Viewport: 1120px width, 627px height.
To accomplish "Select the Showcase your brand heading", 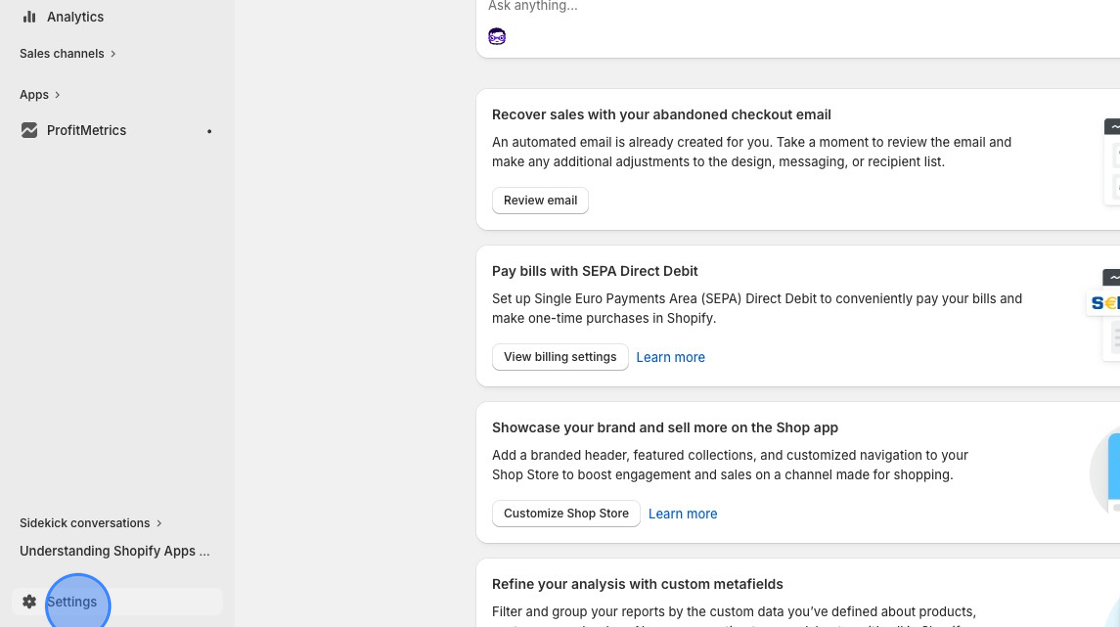I will click(x=664, y=428).
